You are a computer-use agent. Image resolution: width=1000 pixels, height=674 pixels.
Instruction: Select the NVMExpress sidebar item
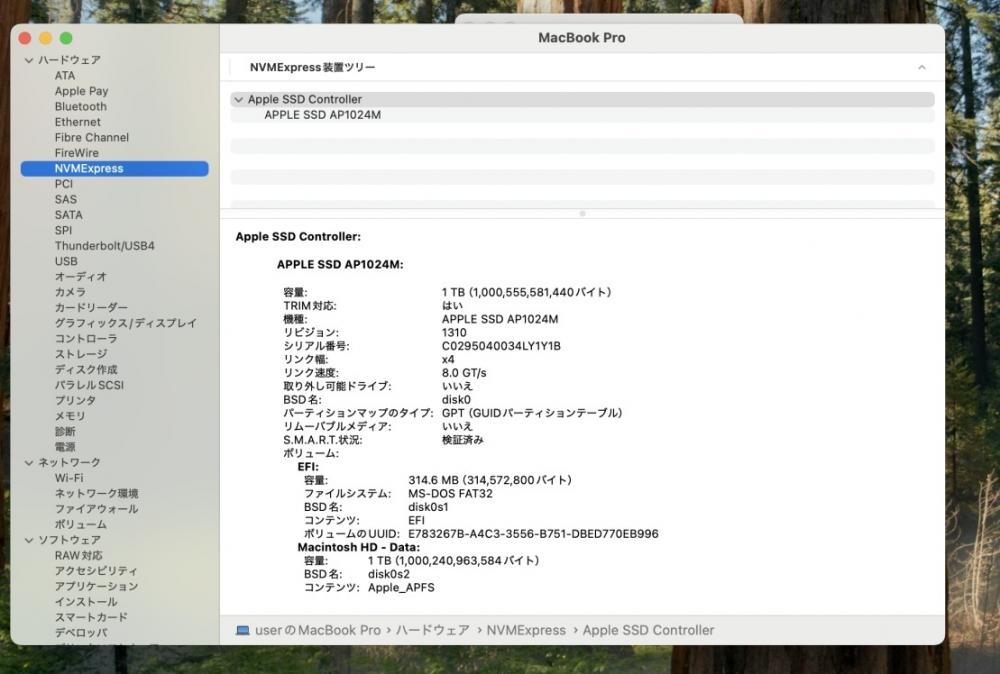tap(115, 168)
